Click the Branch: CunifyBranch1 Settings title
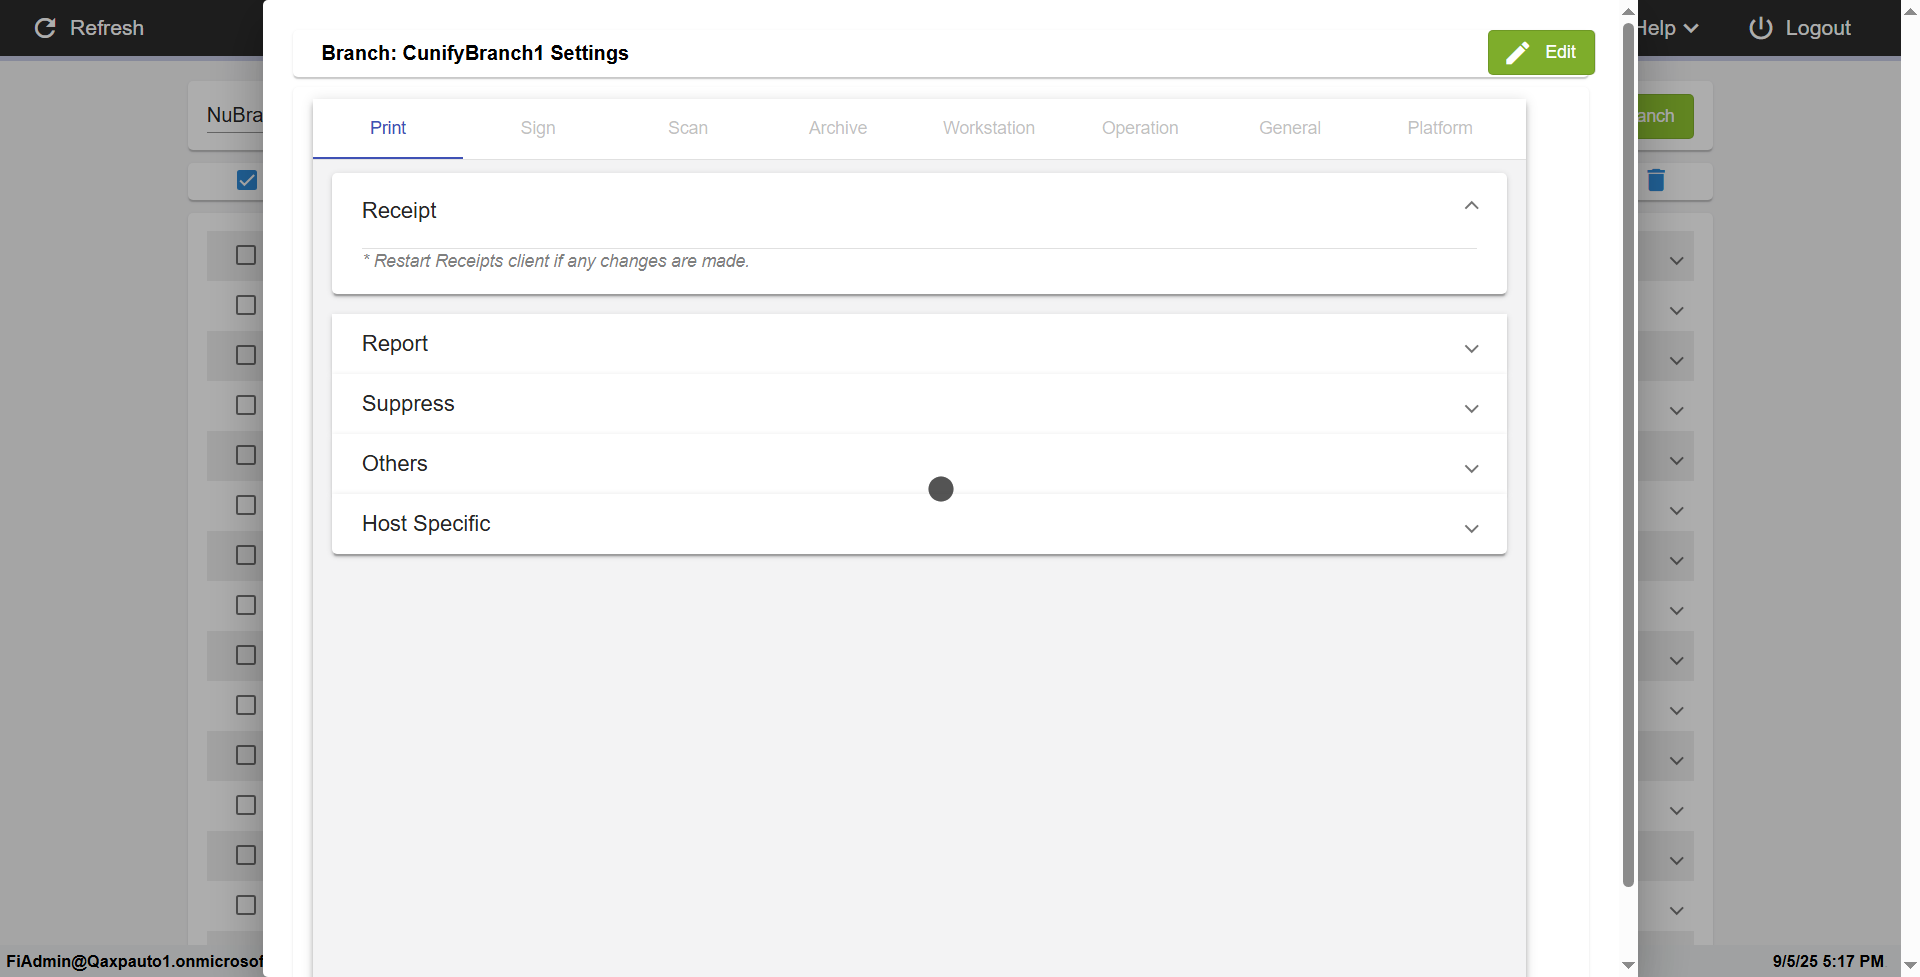1920x977 pixels. click(x=475, y=53)
